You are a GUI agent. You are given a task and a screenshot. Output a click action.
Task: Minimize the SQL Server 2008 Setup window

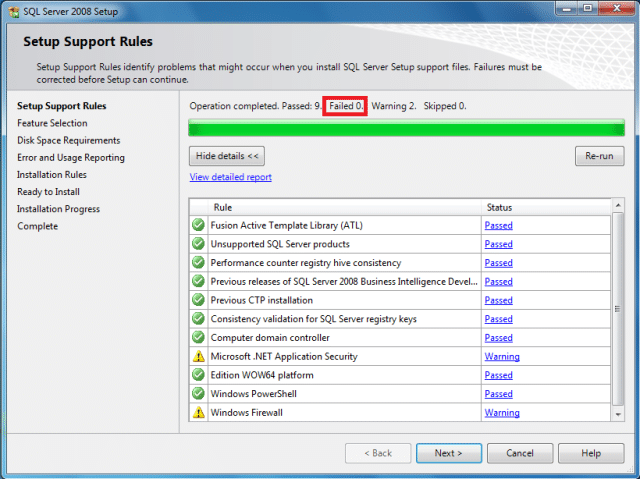click(x=567, y=9)
